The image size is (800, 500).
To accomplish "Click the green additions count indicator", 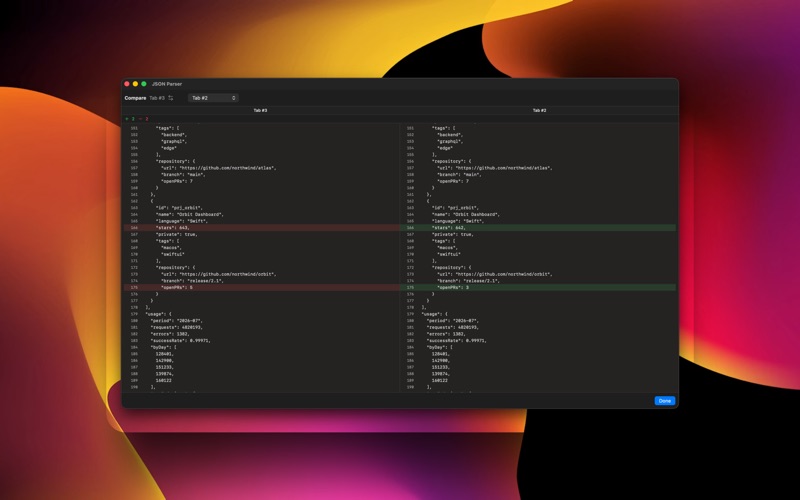I will coord(130,119).
